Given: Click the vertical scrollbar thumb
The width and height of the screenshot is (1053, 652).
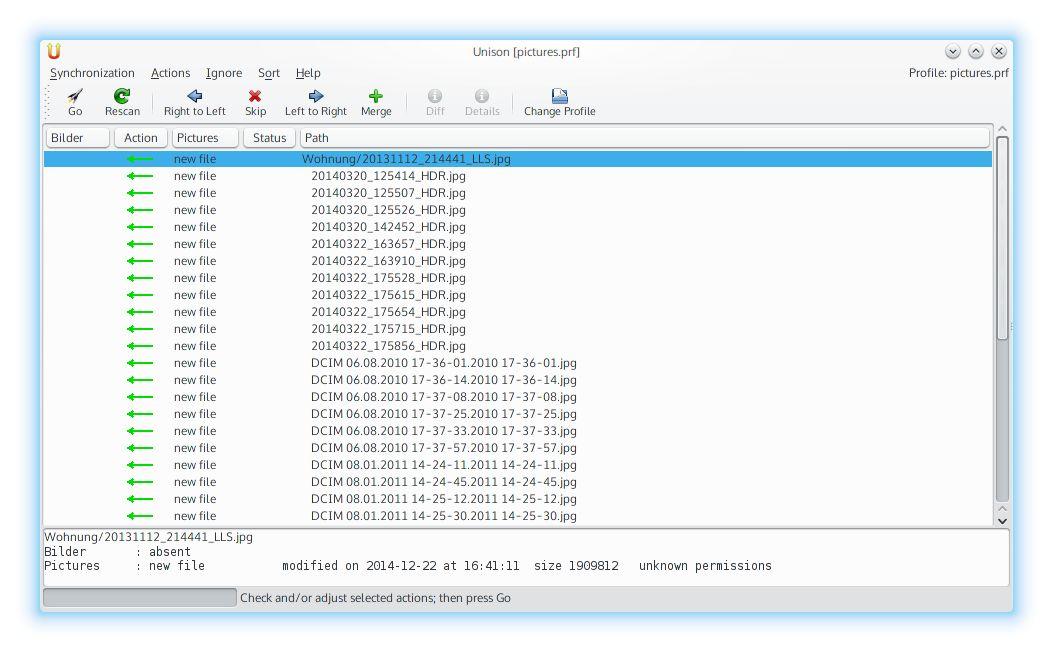Looking at the screenshot, I should 1002,238.
